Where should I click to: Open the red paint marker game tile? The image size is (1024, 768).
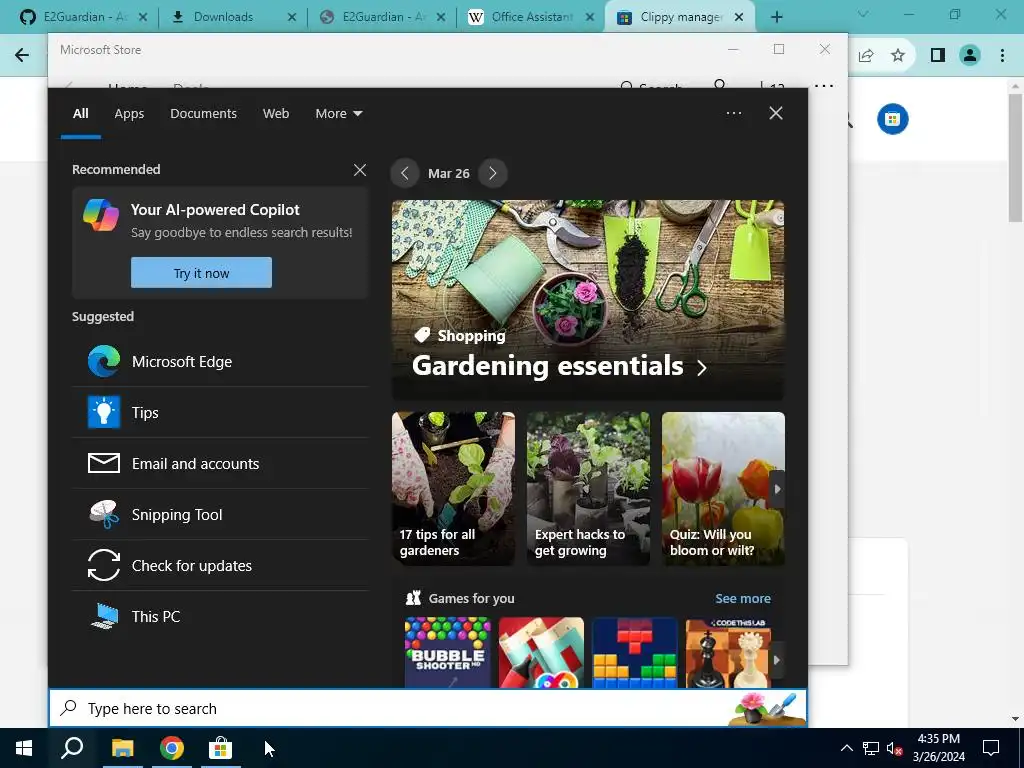point(541,653)
